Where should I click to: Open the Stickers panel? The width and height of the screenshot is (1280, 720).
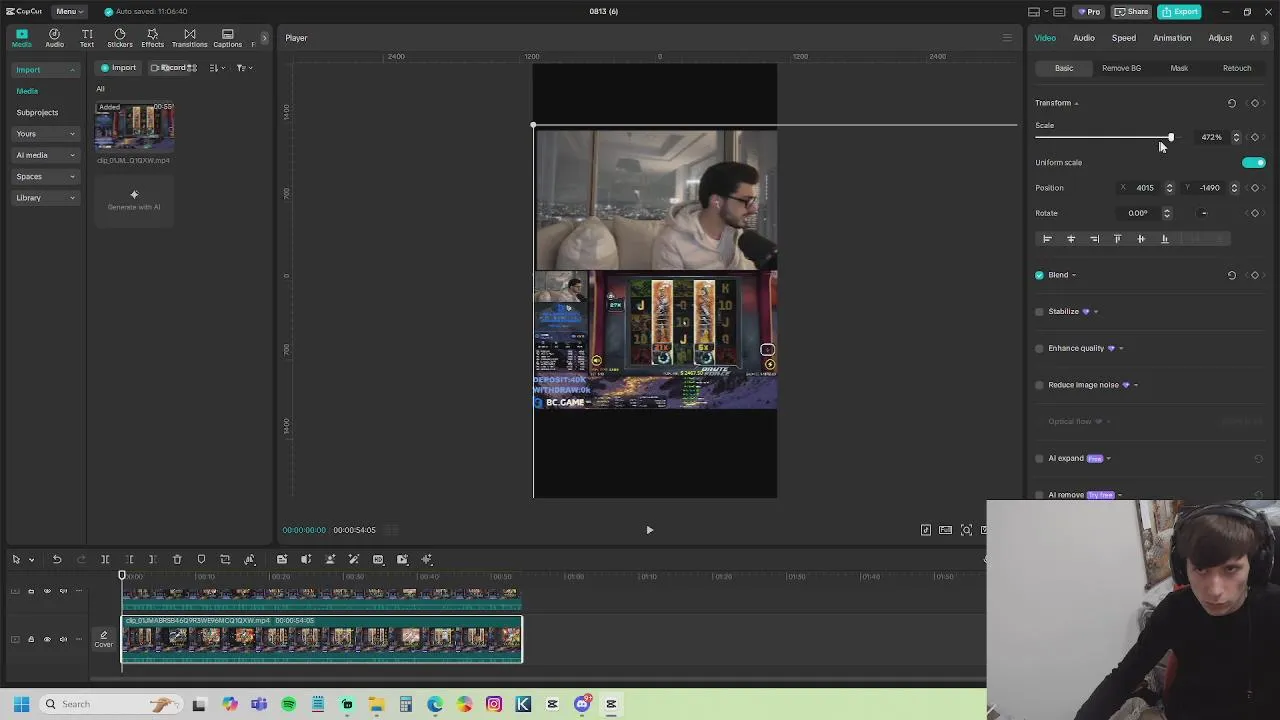120,38
